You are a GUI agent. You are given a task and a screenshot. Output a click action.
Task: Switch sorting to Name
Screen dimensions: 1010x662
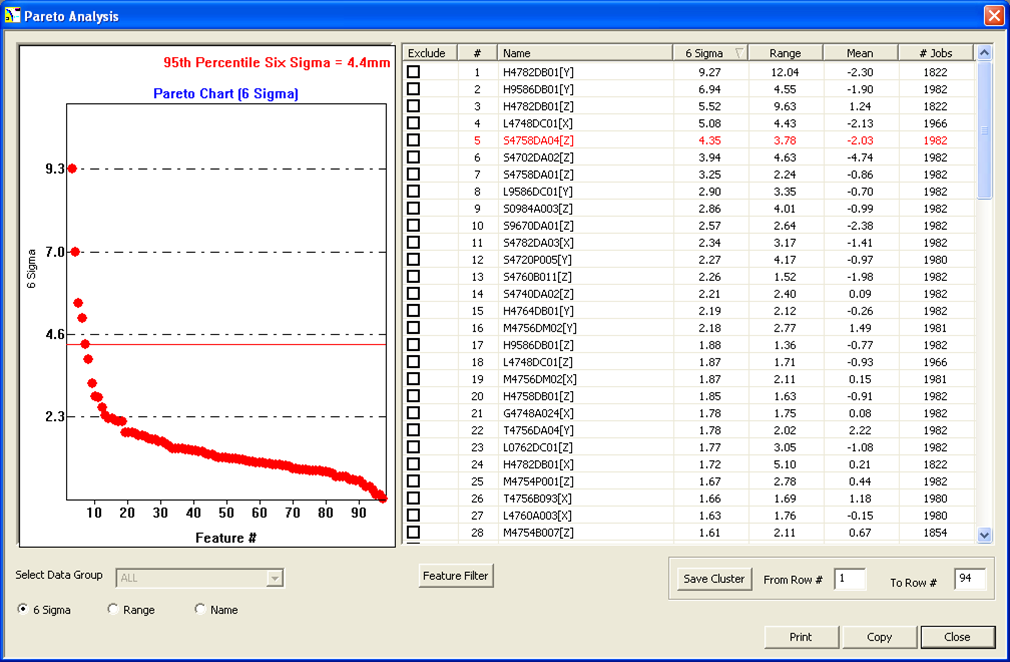(200, 609)
